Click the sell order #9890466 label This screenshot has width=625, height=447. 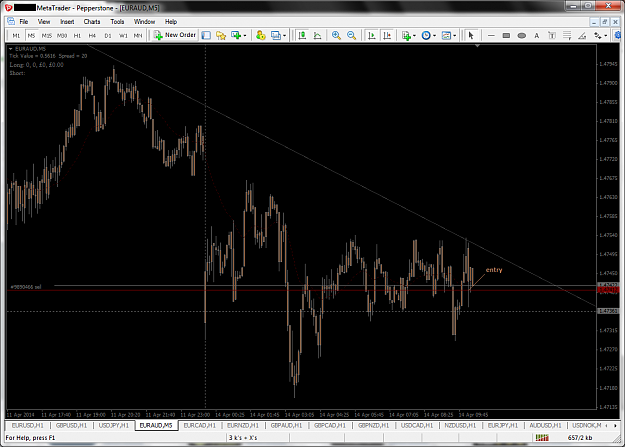coord(26,287)
